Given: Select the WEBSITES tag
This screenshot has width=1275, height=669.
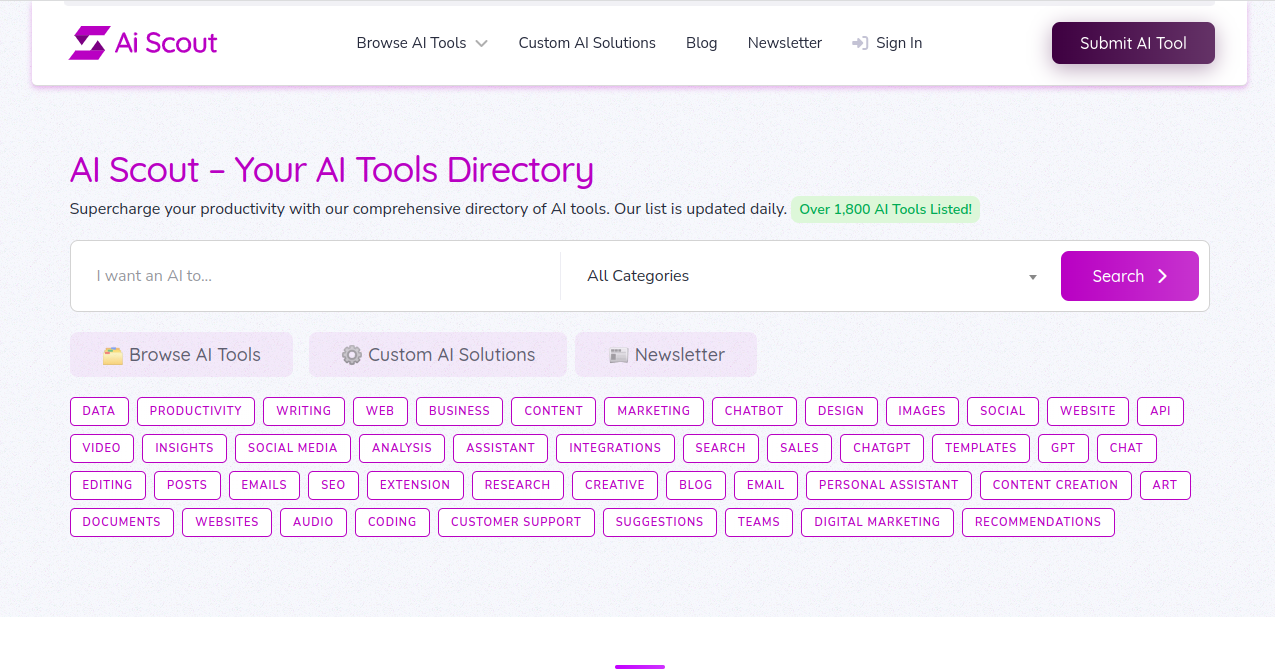Looking at the screenshot, I should click(227, 522).
